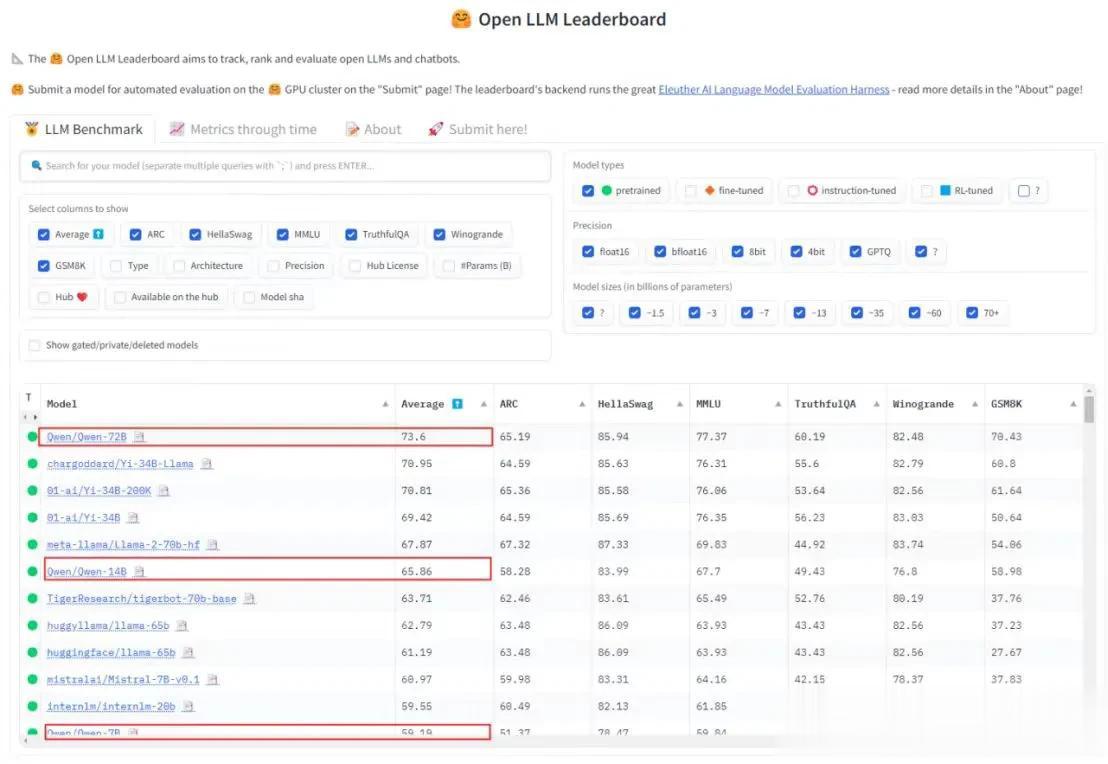Click details icon next to huggyllama/llama-65b

point(182,625)
